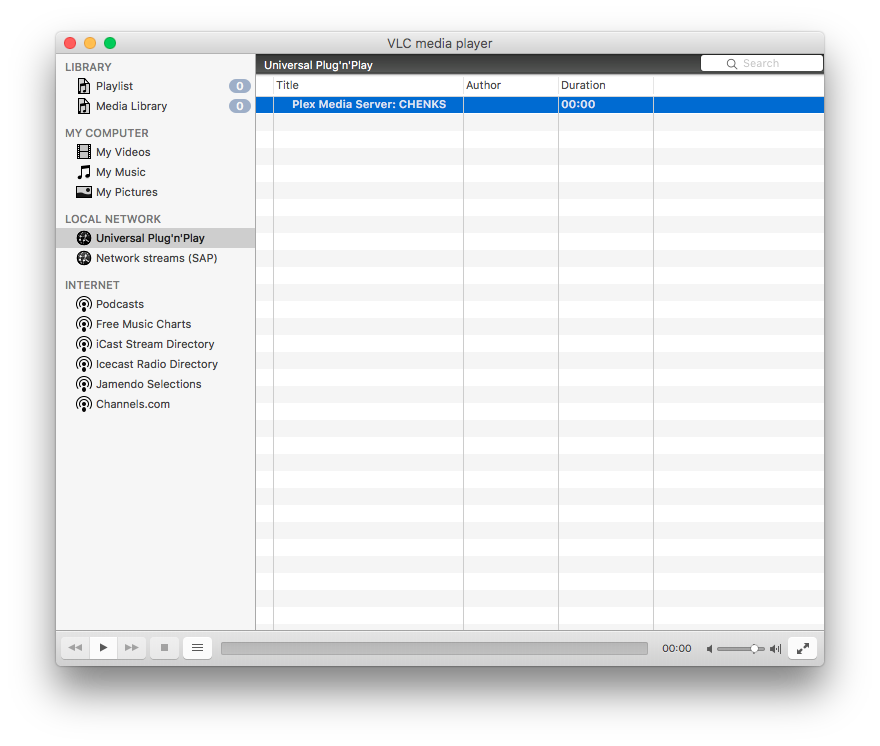Select the Free Music Charts icon

[x=84, y=324]
